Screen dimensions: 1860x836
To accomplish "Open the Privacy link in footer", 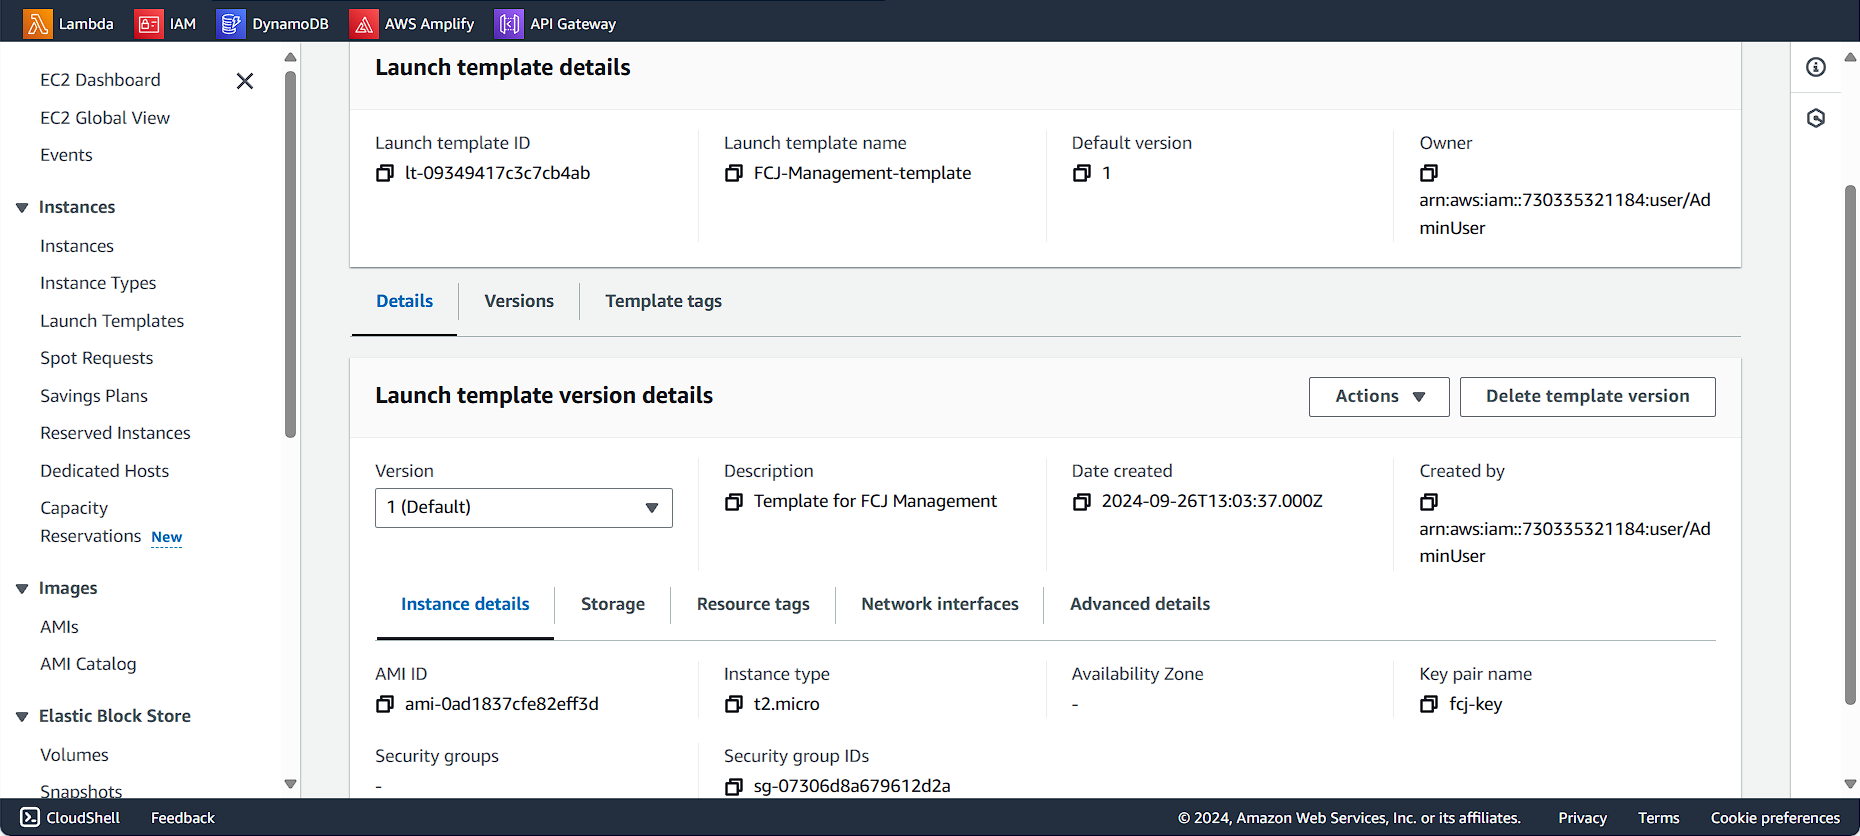I will click(x=1582, y=818).
